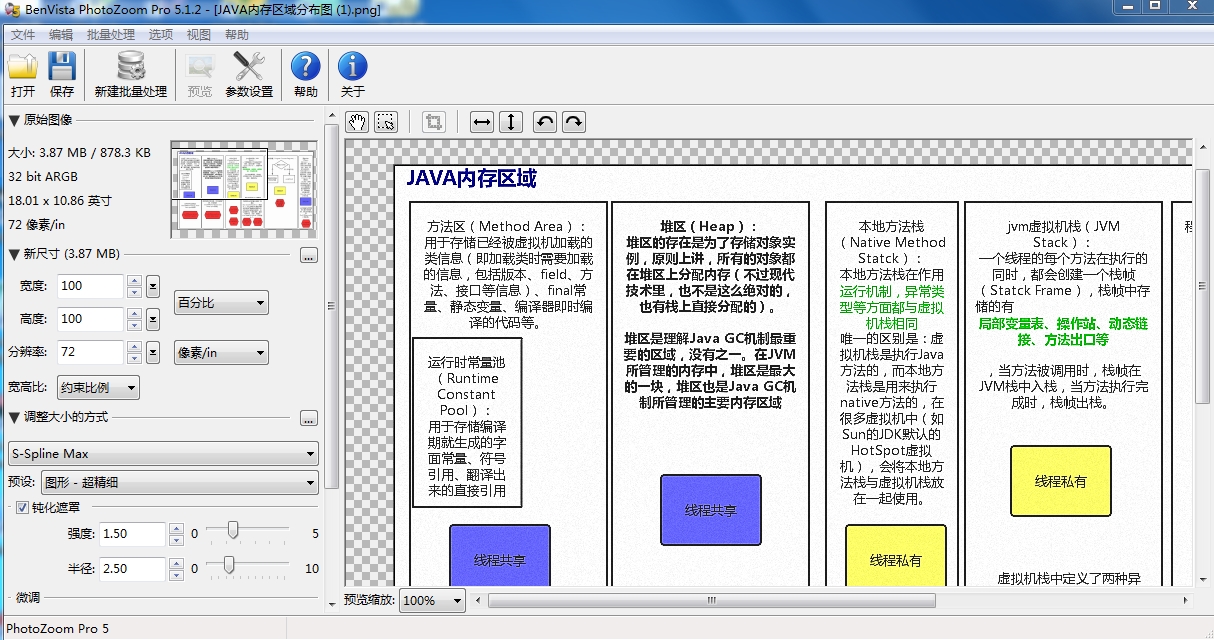Open the 视图 menu
The image size is (1214, 640).
(x=199, y=34)
